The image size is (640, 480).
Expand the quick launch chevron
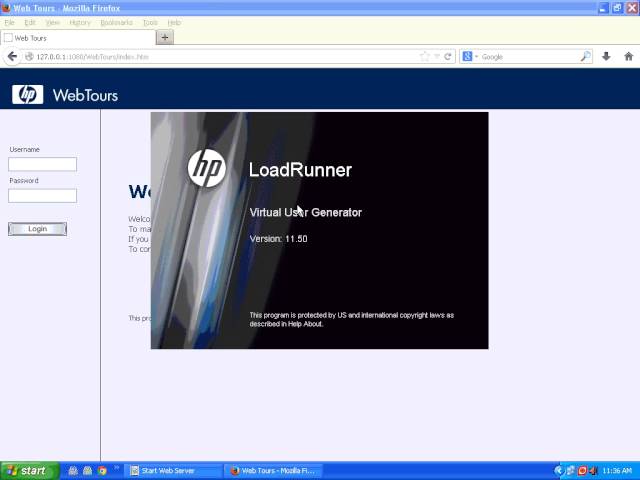pyautogui.click(x=116, y=468)
